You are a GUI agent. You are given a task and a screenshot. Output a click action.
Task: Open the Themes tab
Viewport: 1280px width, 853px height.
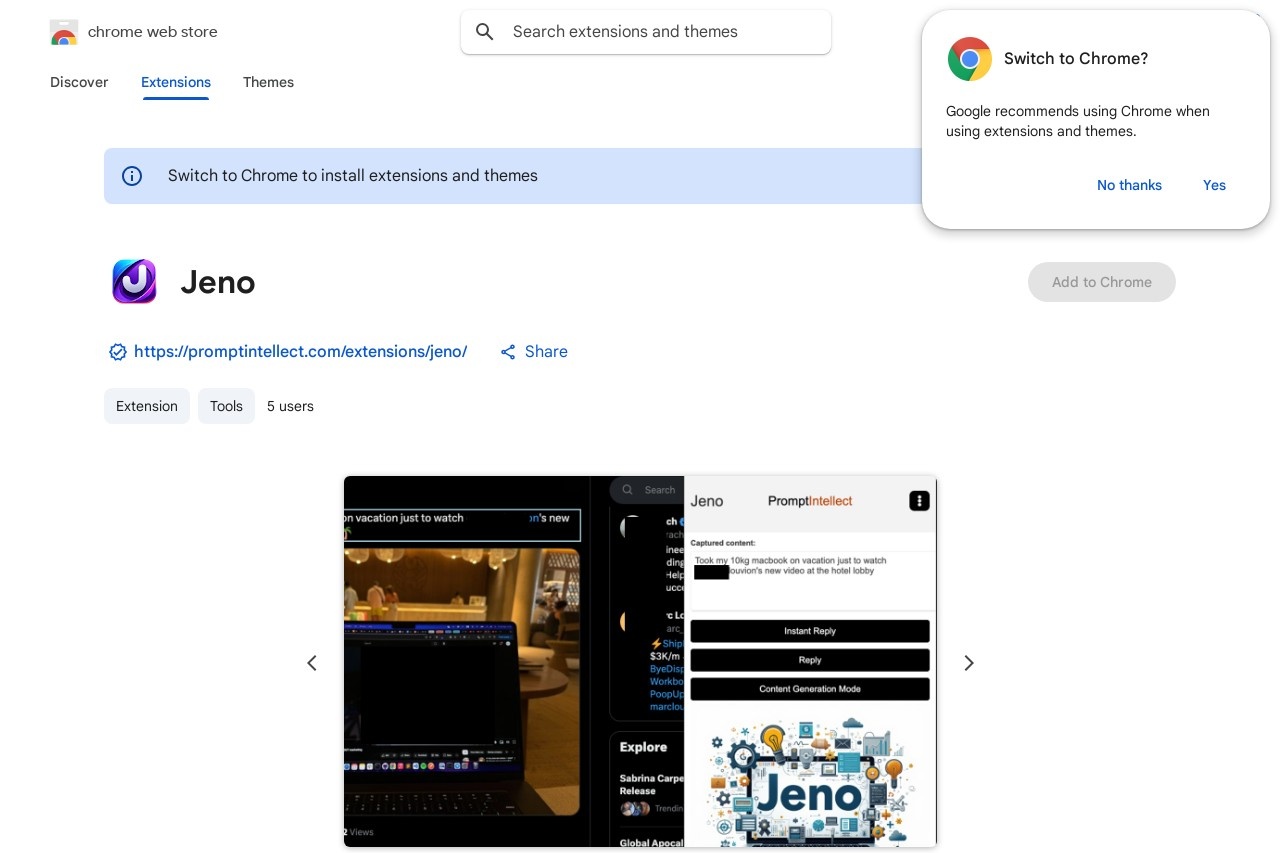coord(268,82)
